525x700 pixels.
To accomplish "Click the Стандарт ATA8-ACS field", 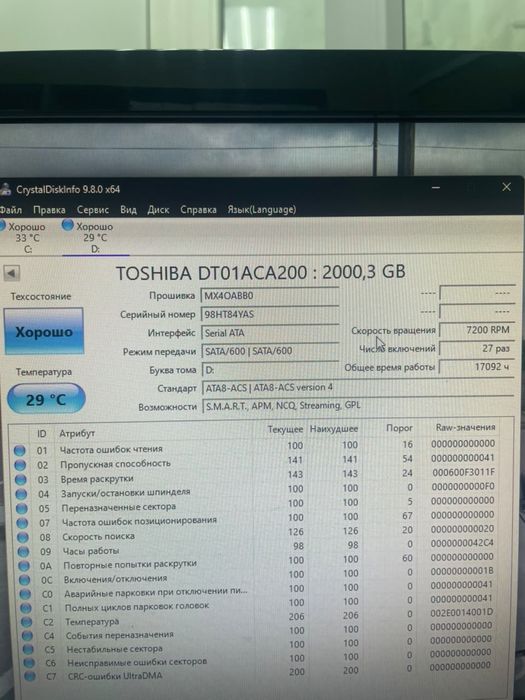I will tap(358, 388).
